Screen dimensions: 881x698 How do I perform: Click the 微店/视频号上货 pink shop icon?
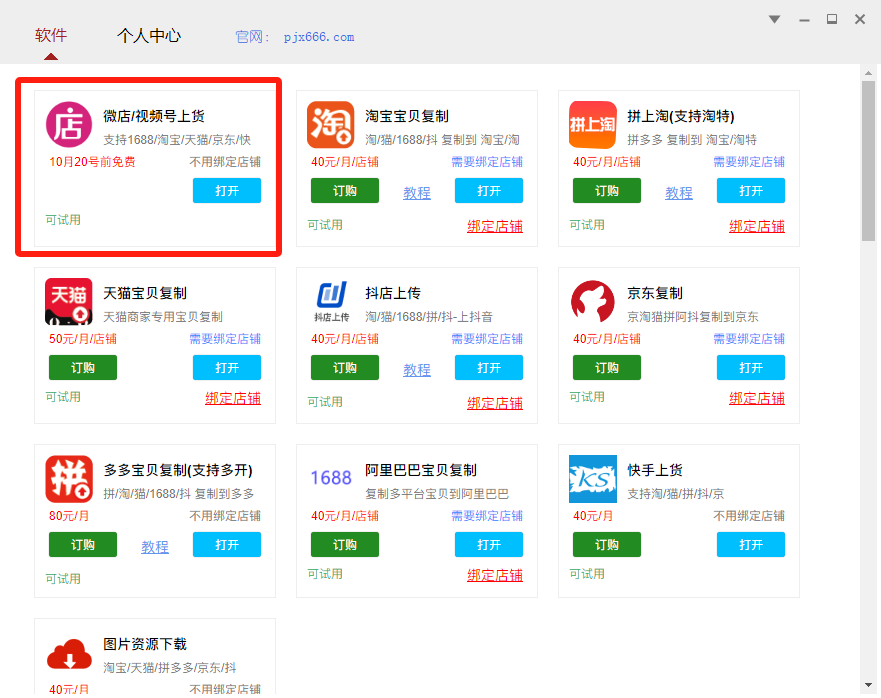point(69,124)
